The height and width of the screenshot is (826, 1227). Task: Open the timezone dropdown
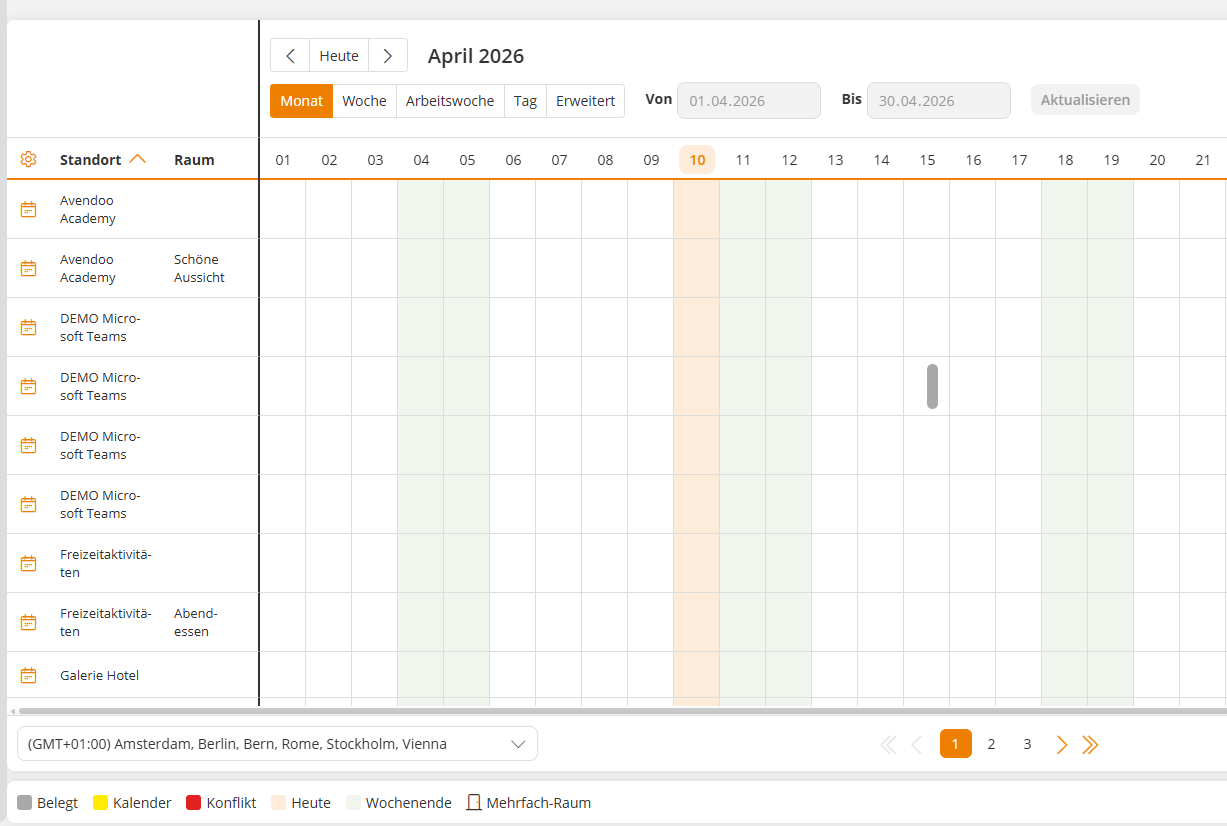[x=277, y=744]
